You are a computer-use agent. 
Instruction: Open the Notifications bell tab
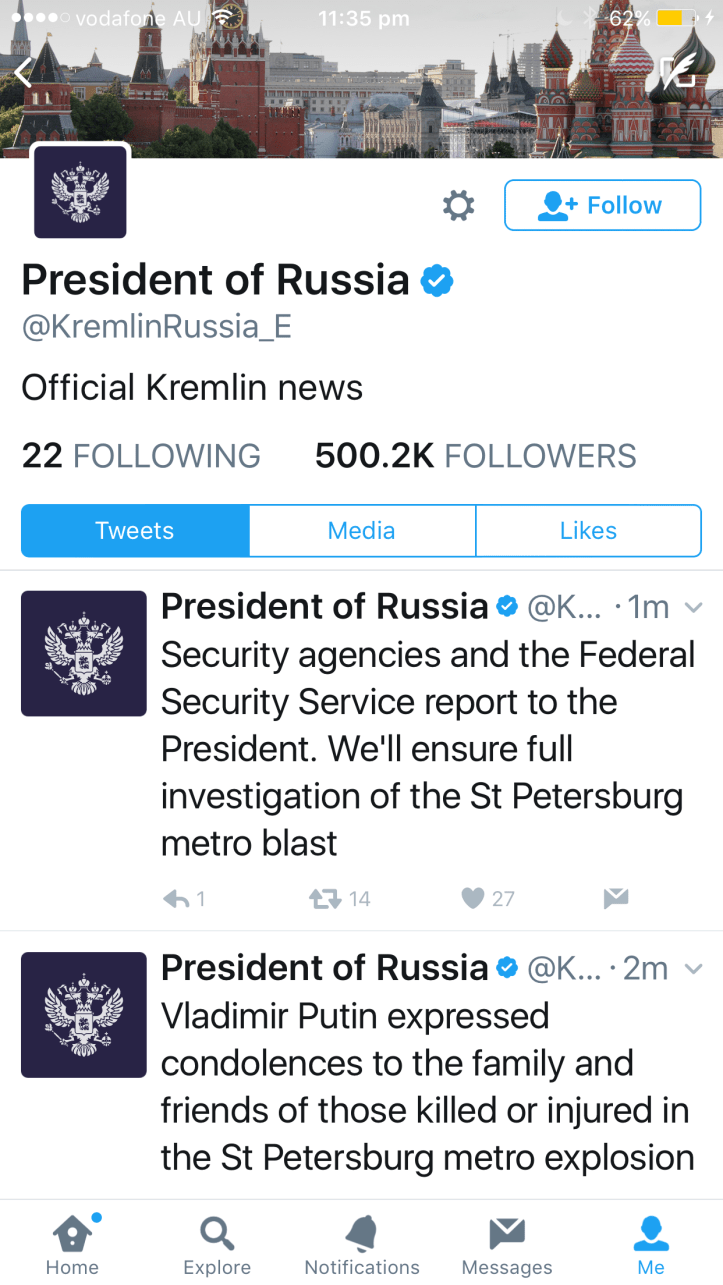pos(362,1245)
